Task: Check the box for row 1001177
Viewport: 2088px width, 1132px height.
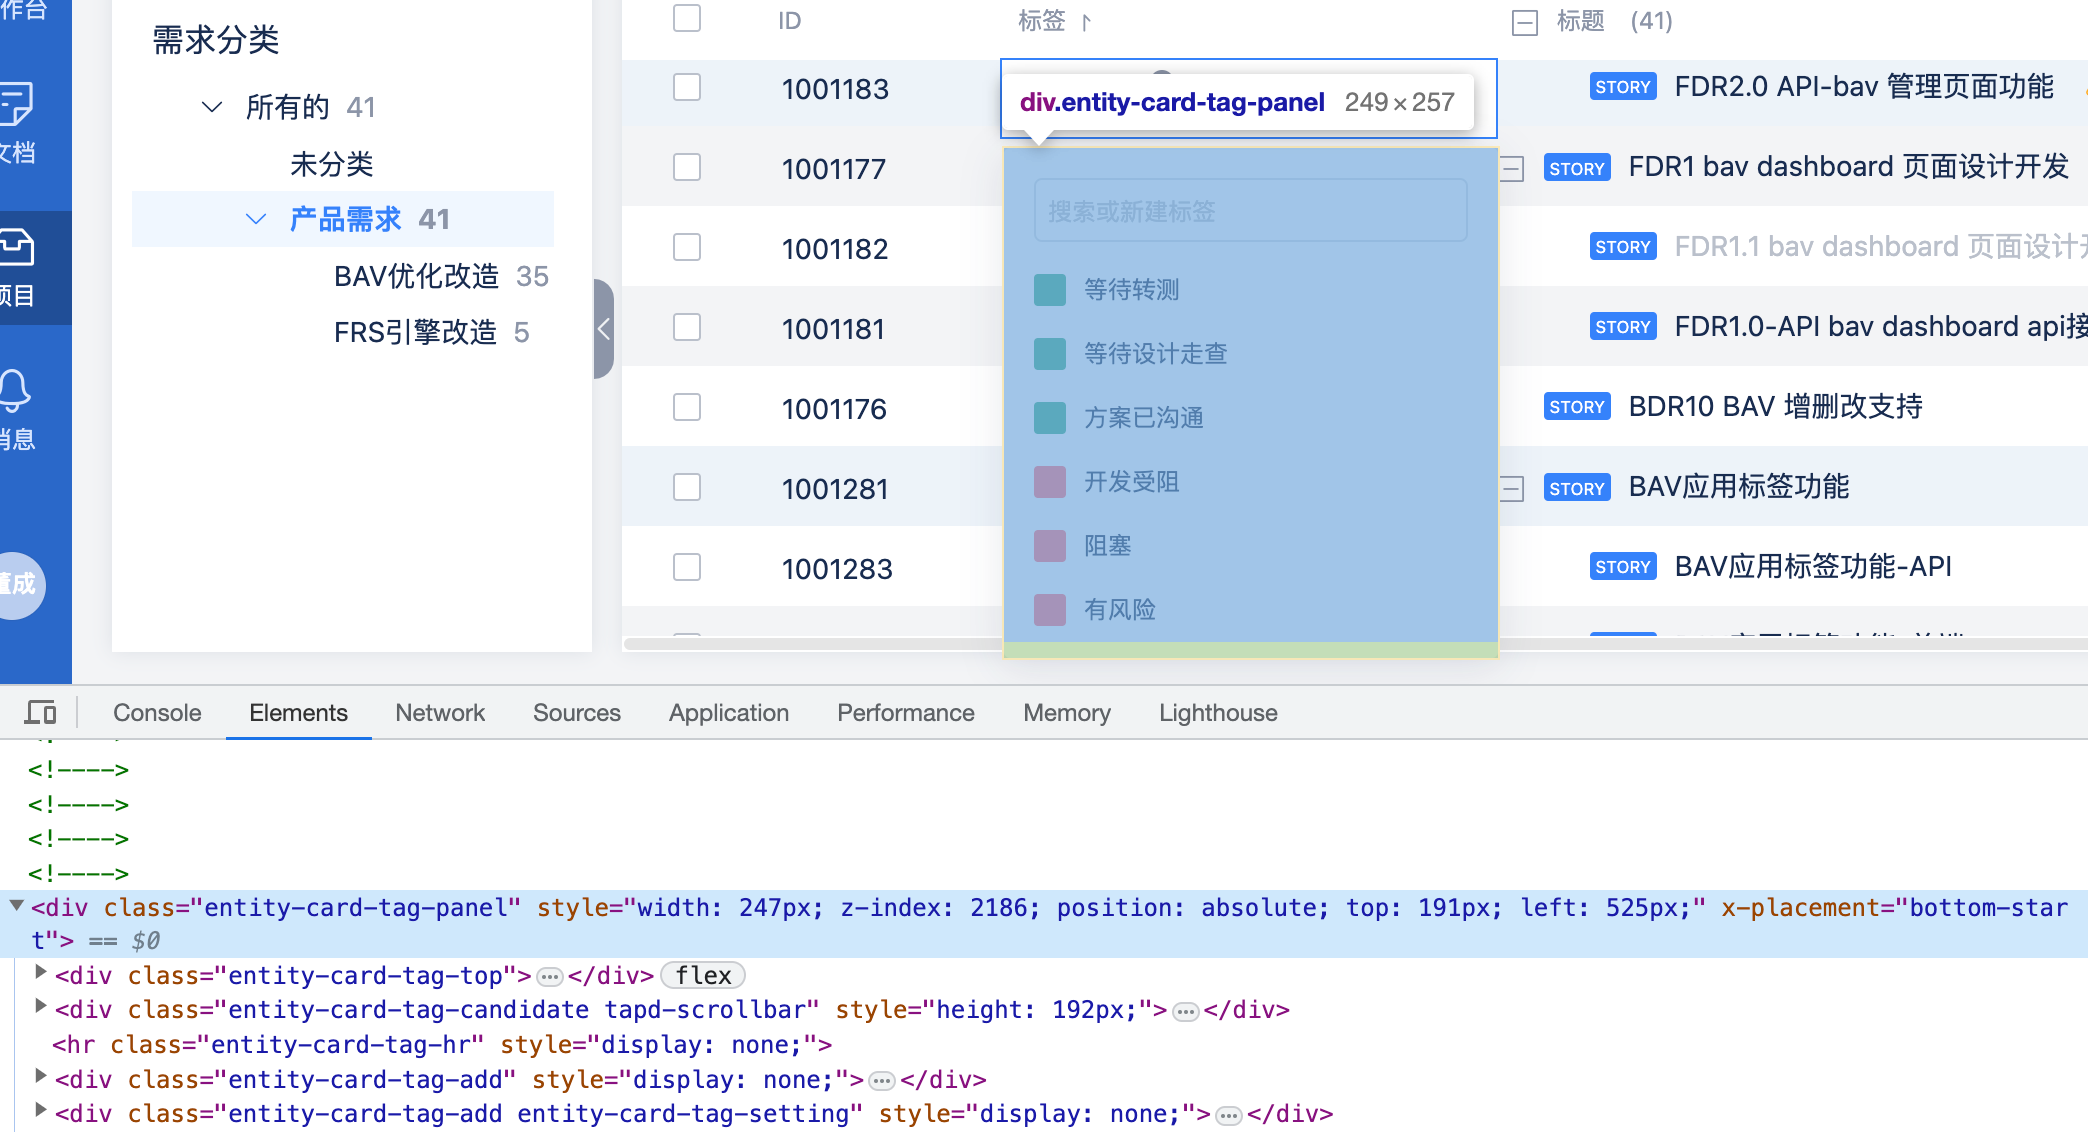Action: click(687, 167)
